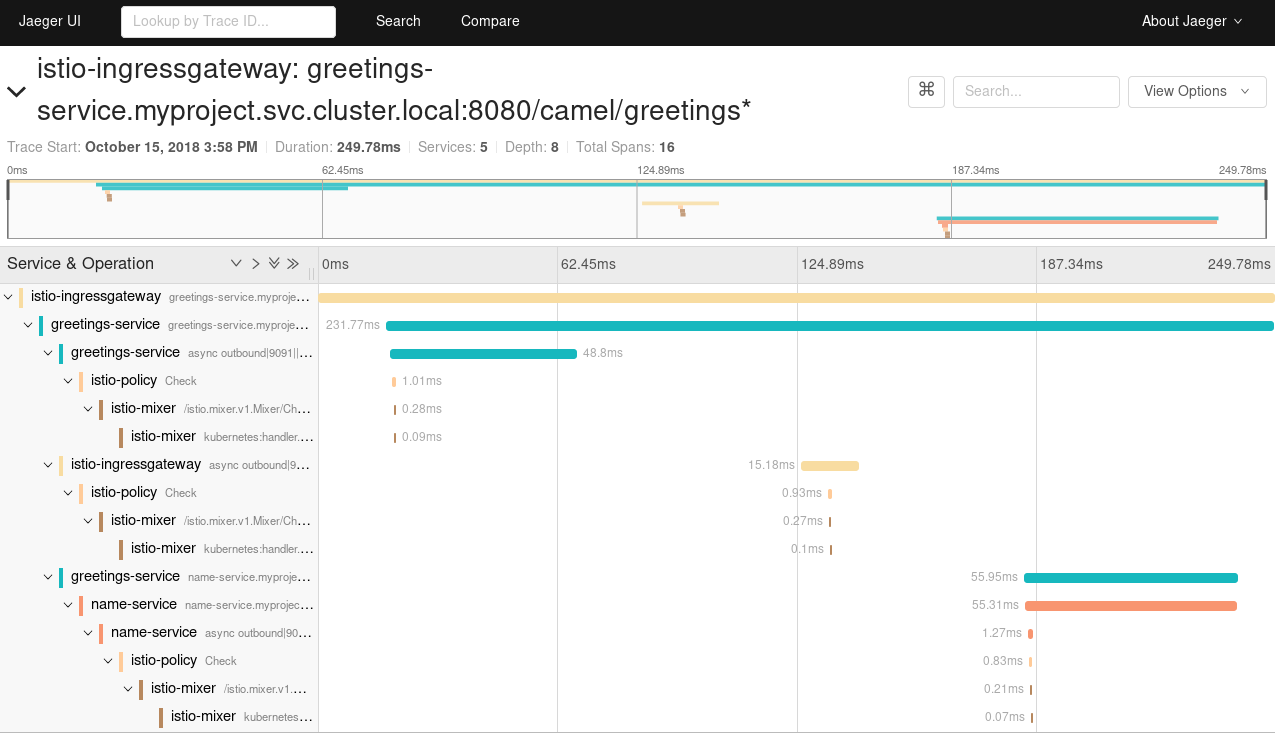The height and width of the screenshot is (736, 1275).
Task: Select the 55.95ms greetings-service timeline bar
Action: [x=1131, y=577]
